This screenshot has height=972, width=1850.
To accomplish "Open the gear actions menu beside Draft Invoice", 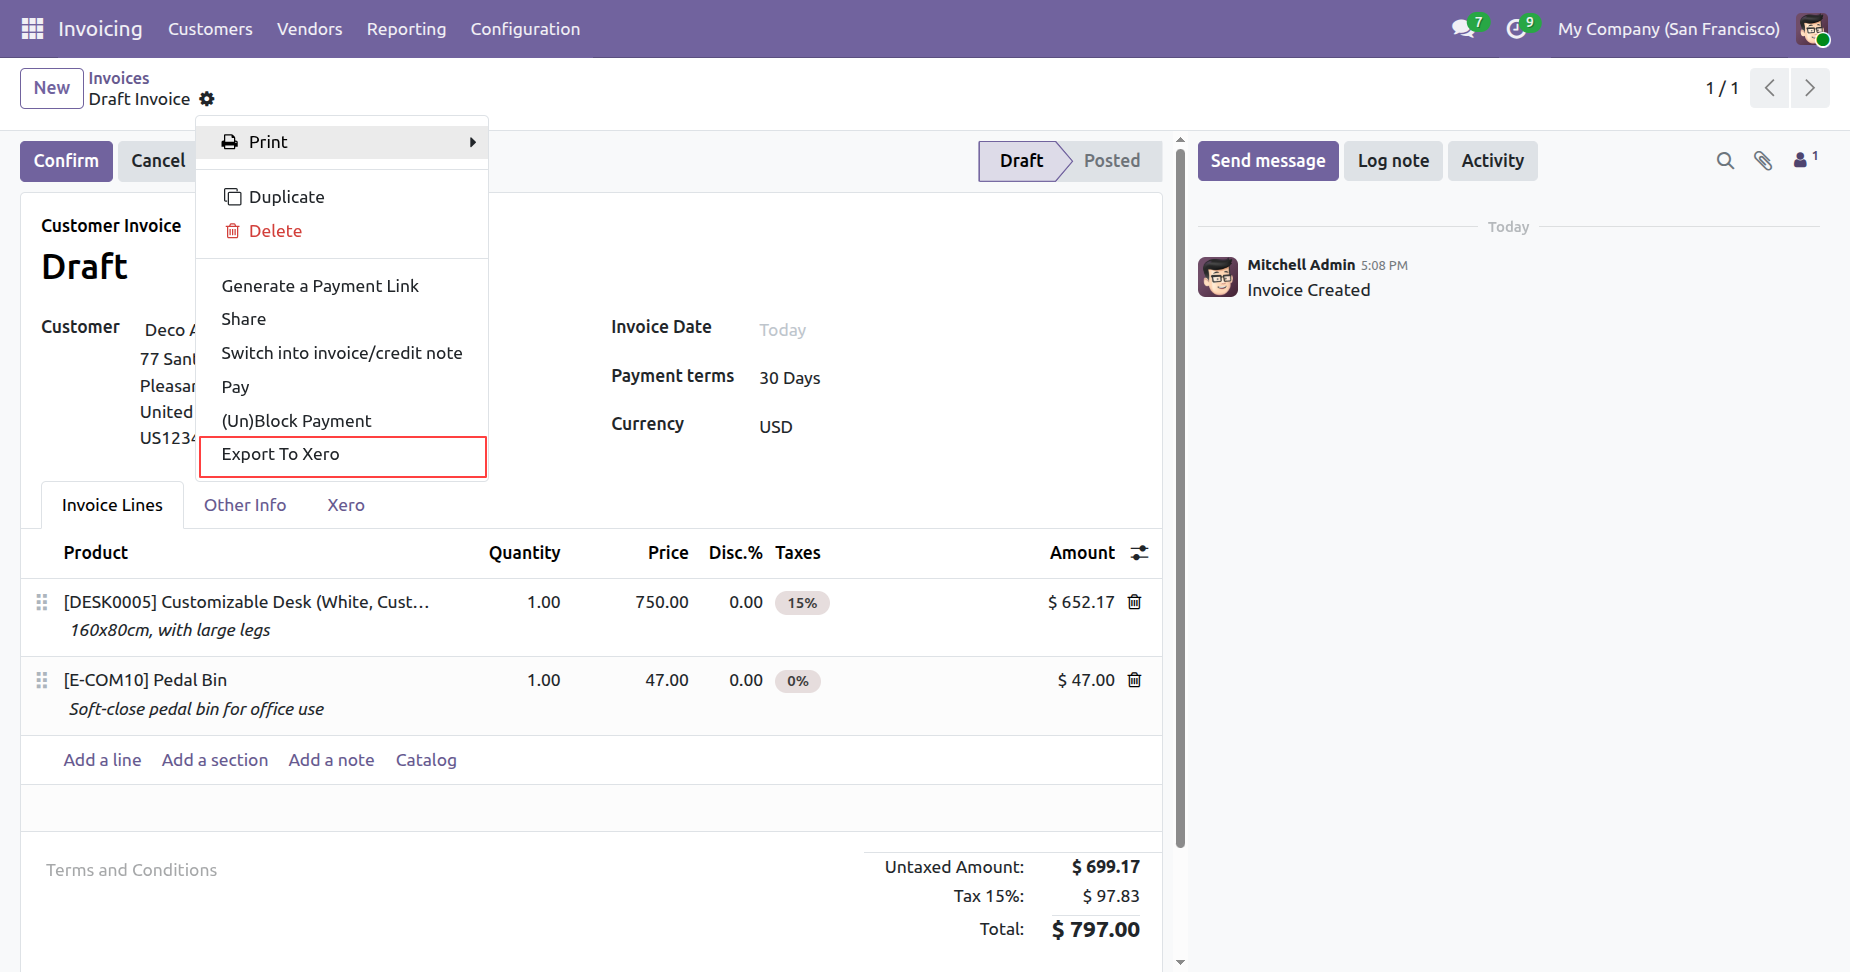I will [207, 99].
